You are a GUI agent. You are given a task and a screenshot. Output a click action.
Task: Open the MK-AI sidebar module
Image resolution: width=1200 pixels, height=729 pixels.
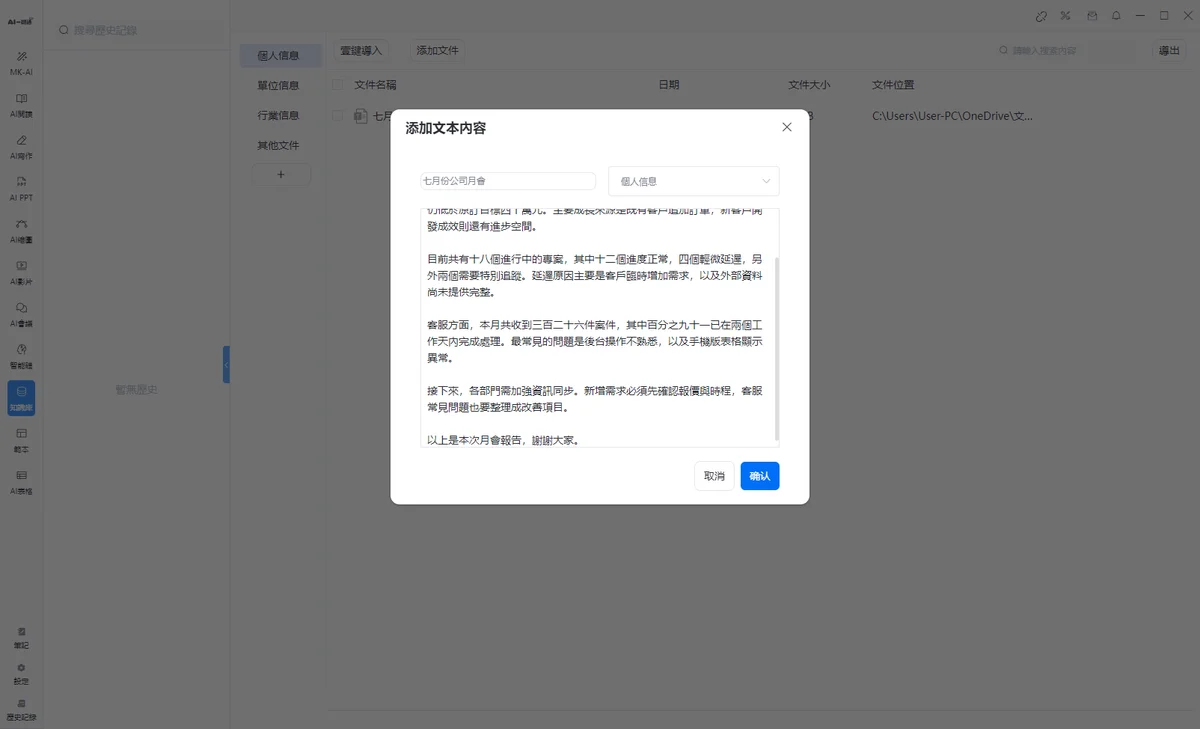21,62
